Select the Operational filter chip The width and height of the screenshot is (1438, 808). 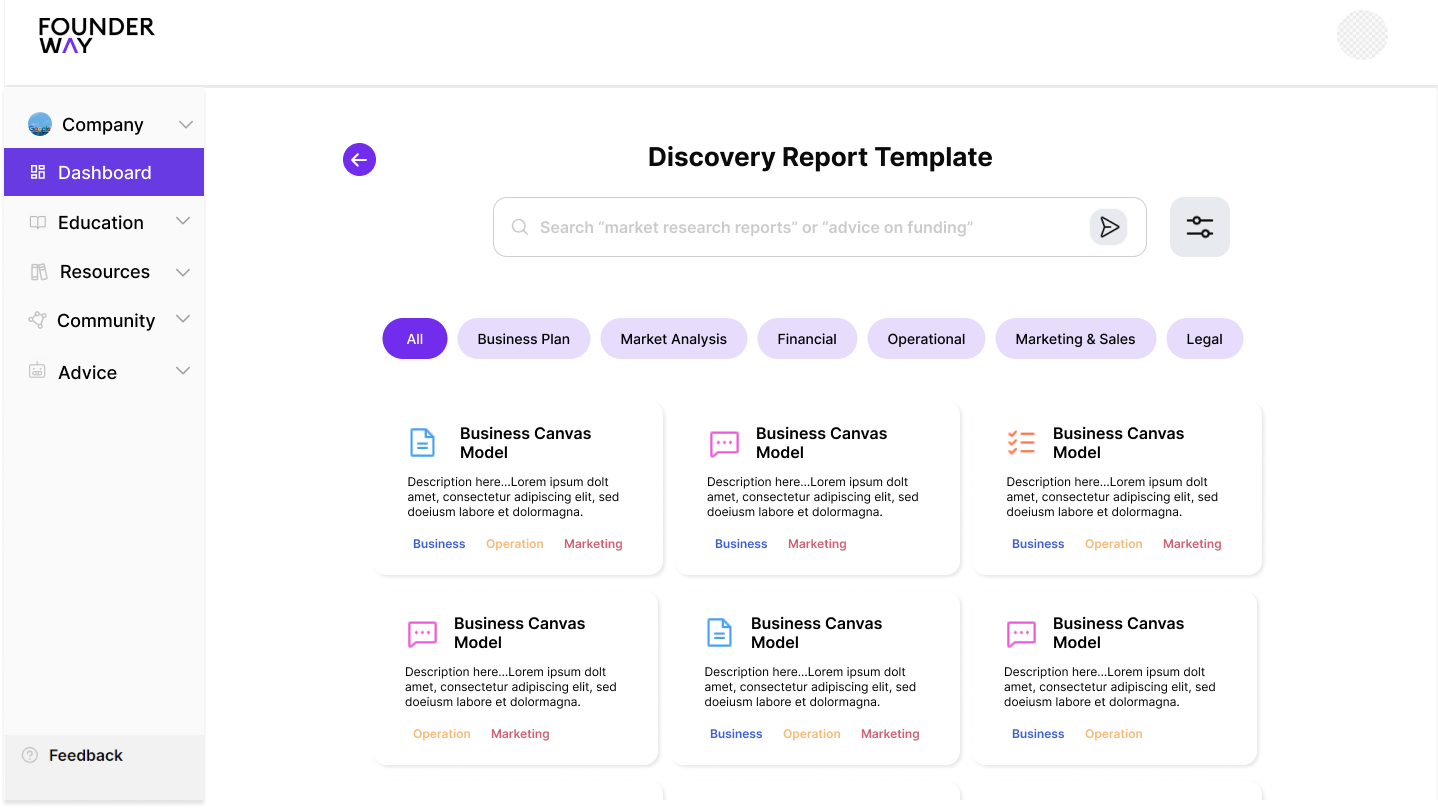[x=926, y=339]
